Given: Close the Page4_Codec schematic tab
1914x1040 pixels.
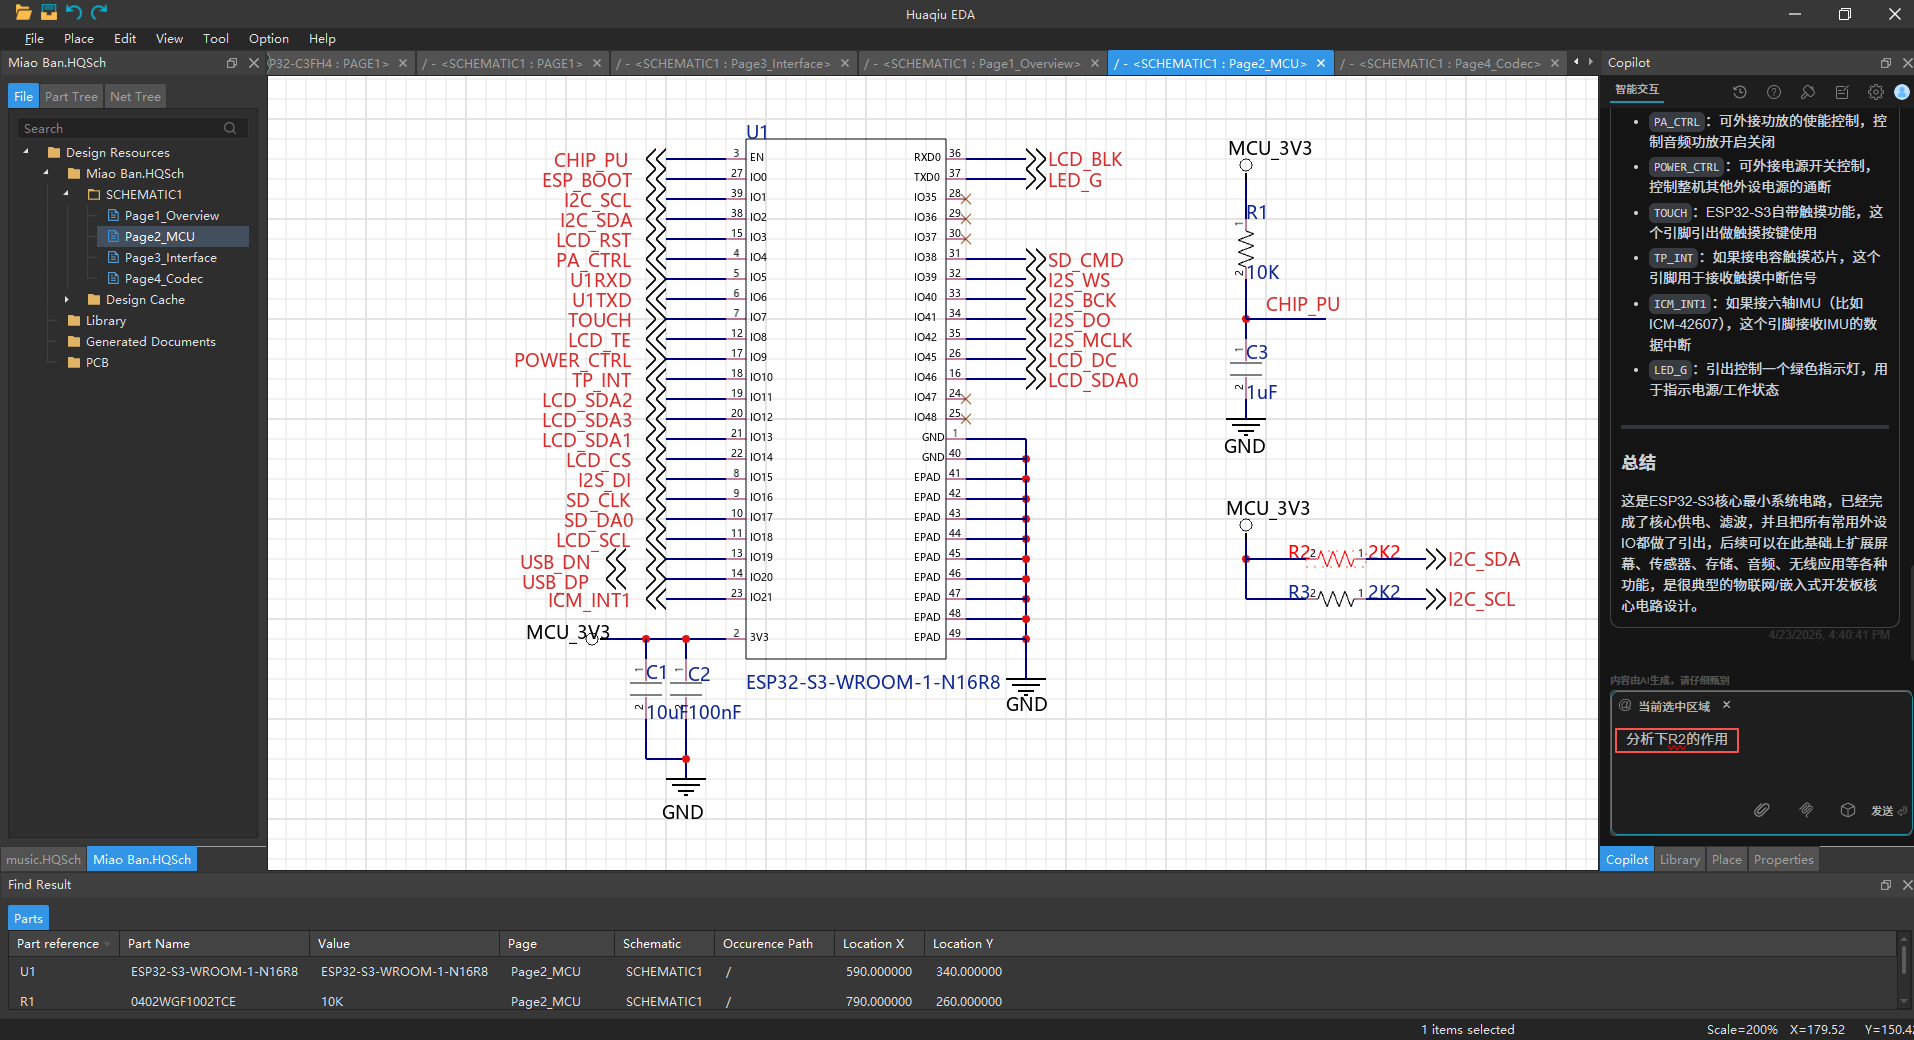Looking at the screenshot, I should [1555, 63].
